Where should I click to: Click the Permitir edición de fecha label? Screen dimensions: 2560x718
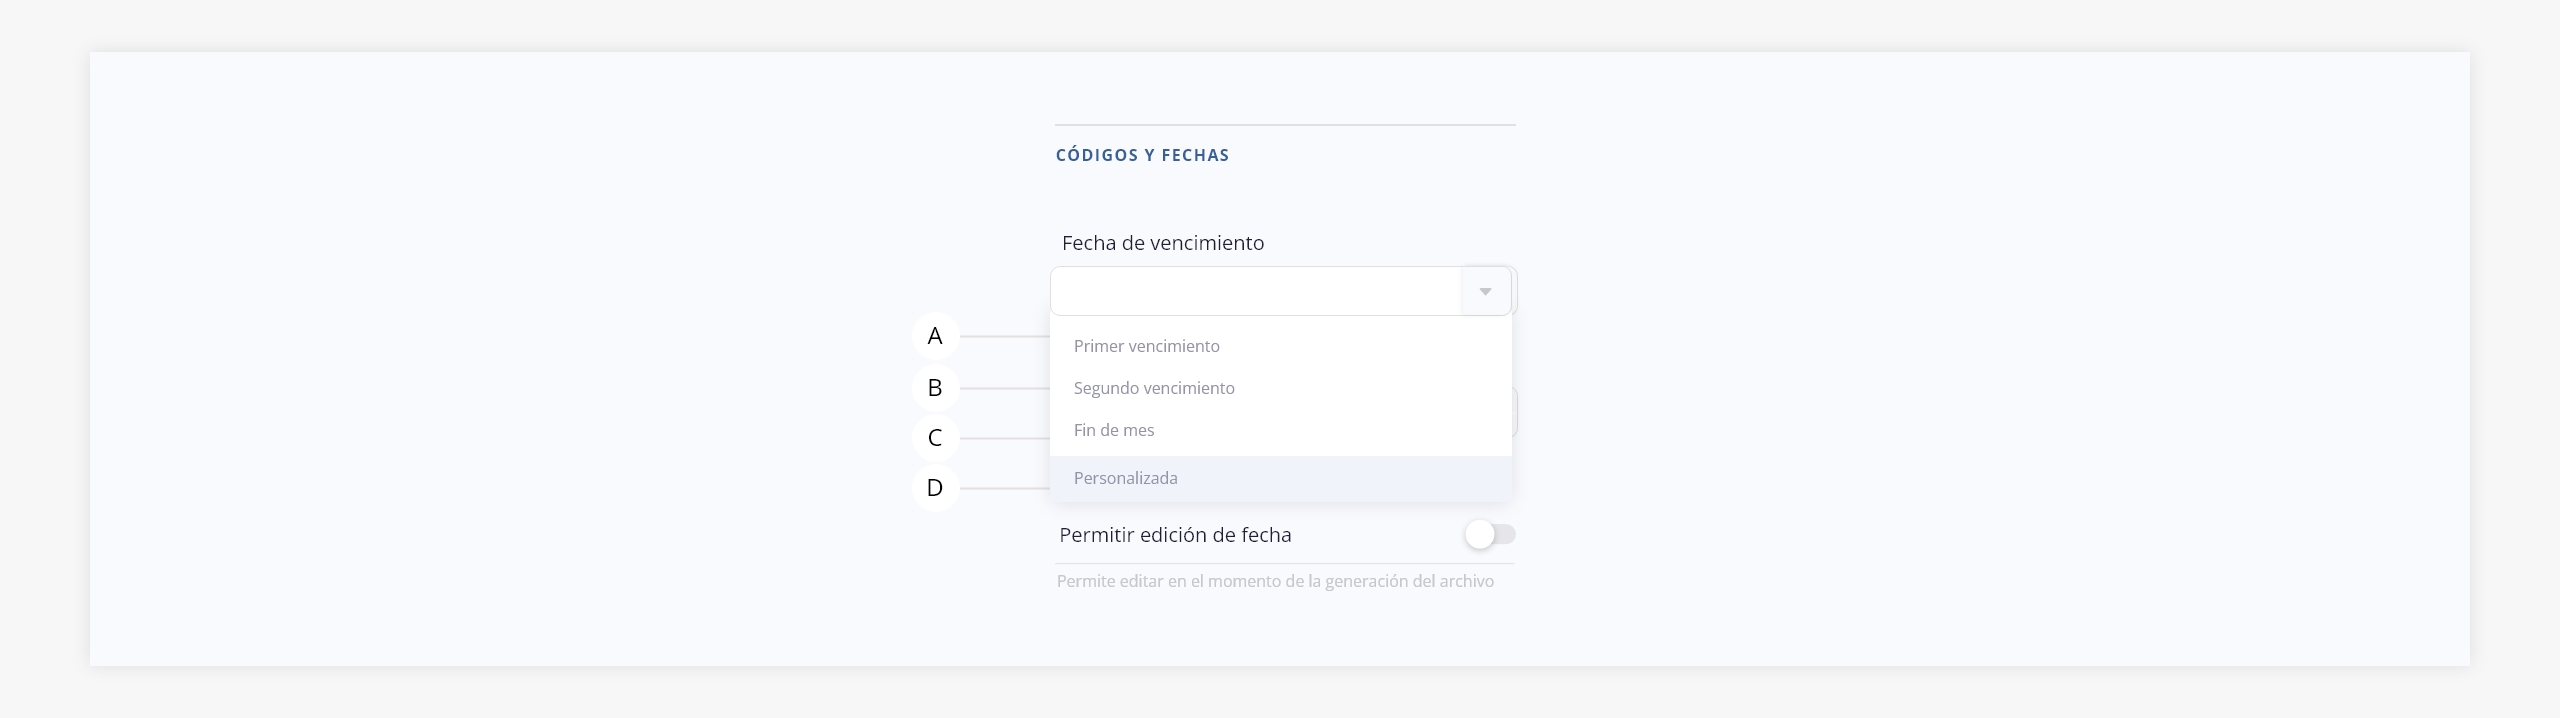pyautogui.click(x=1175, y=535)
